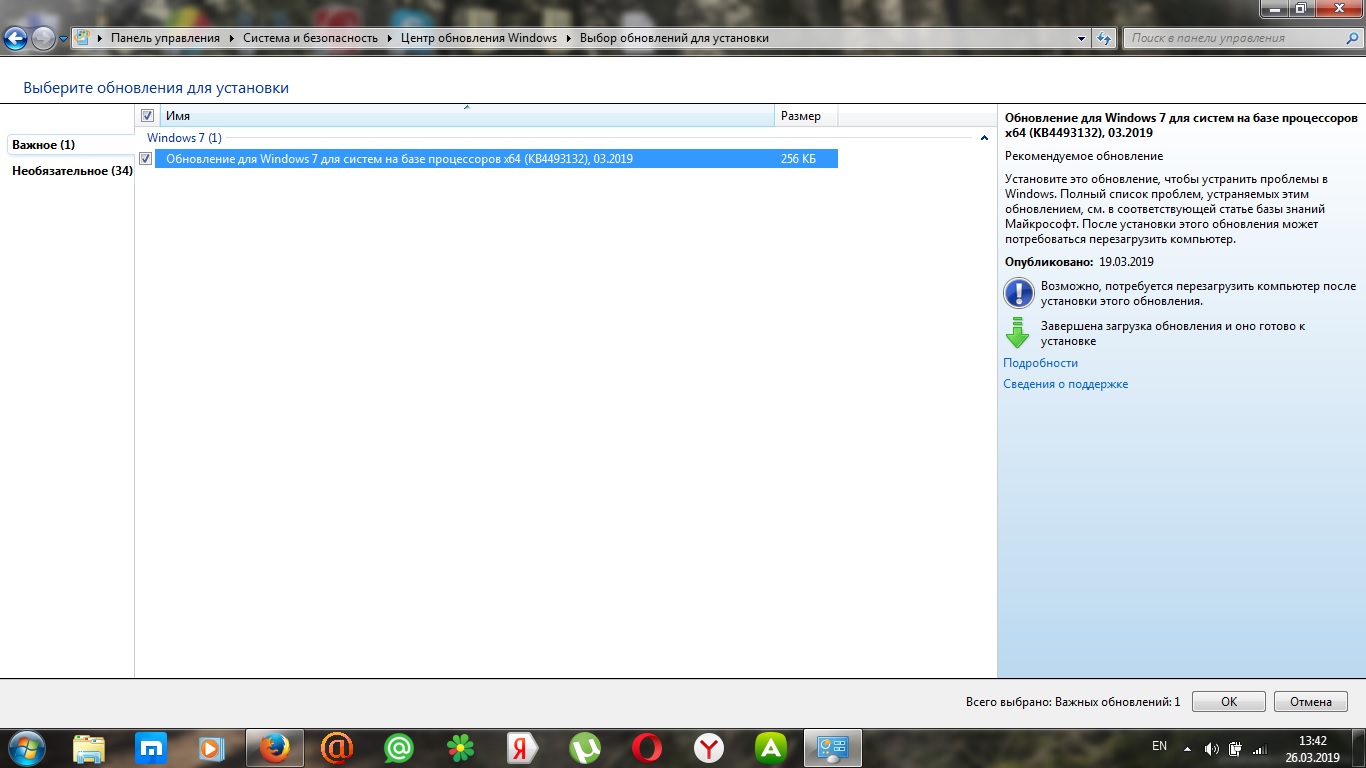
Task: Click 'Рекомендуемое обновление' text in details pane
Action: coord(1083,156)
